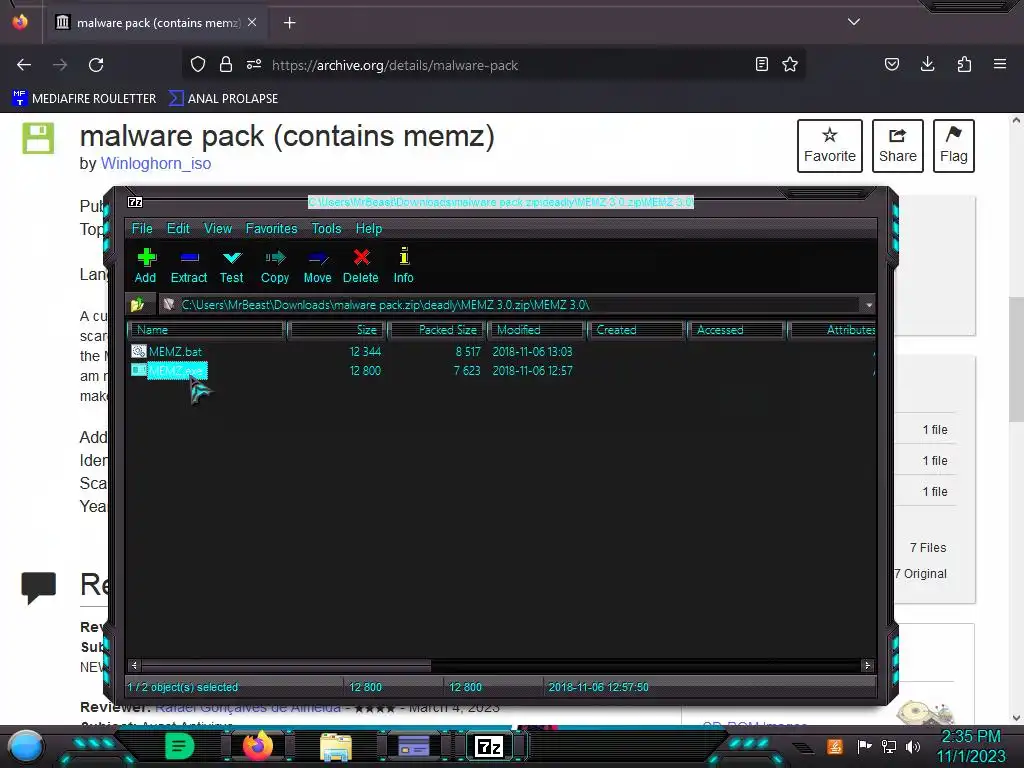Screen dimensions: 1024x768
Task: Sort by Accessed column header
Action: [x=736, y=330]
